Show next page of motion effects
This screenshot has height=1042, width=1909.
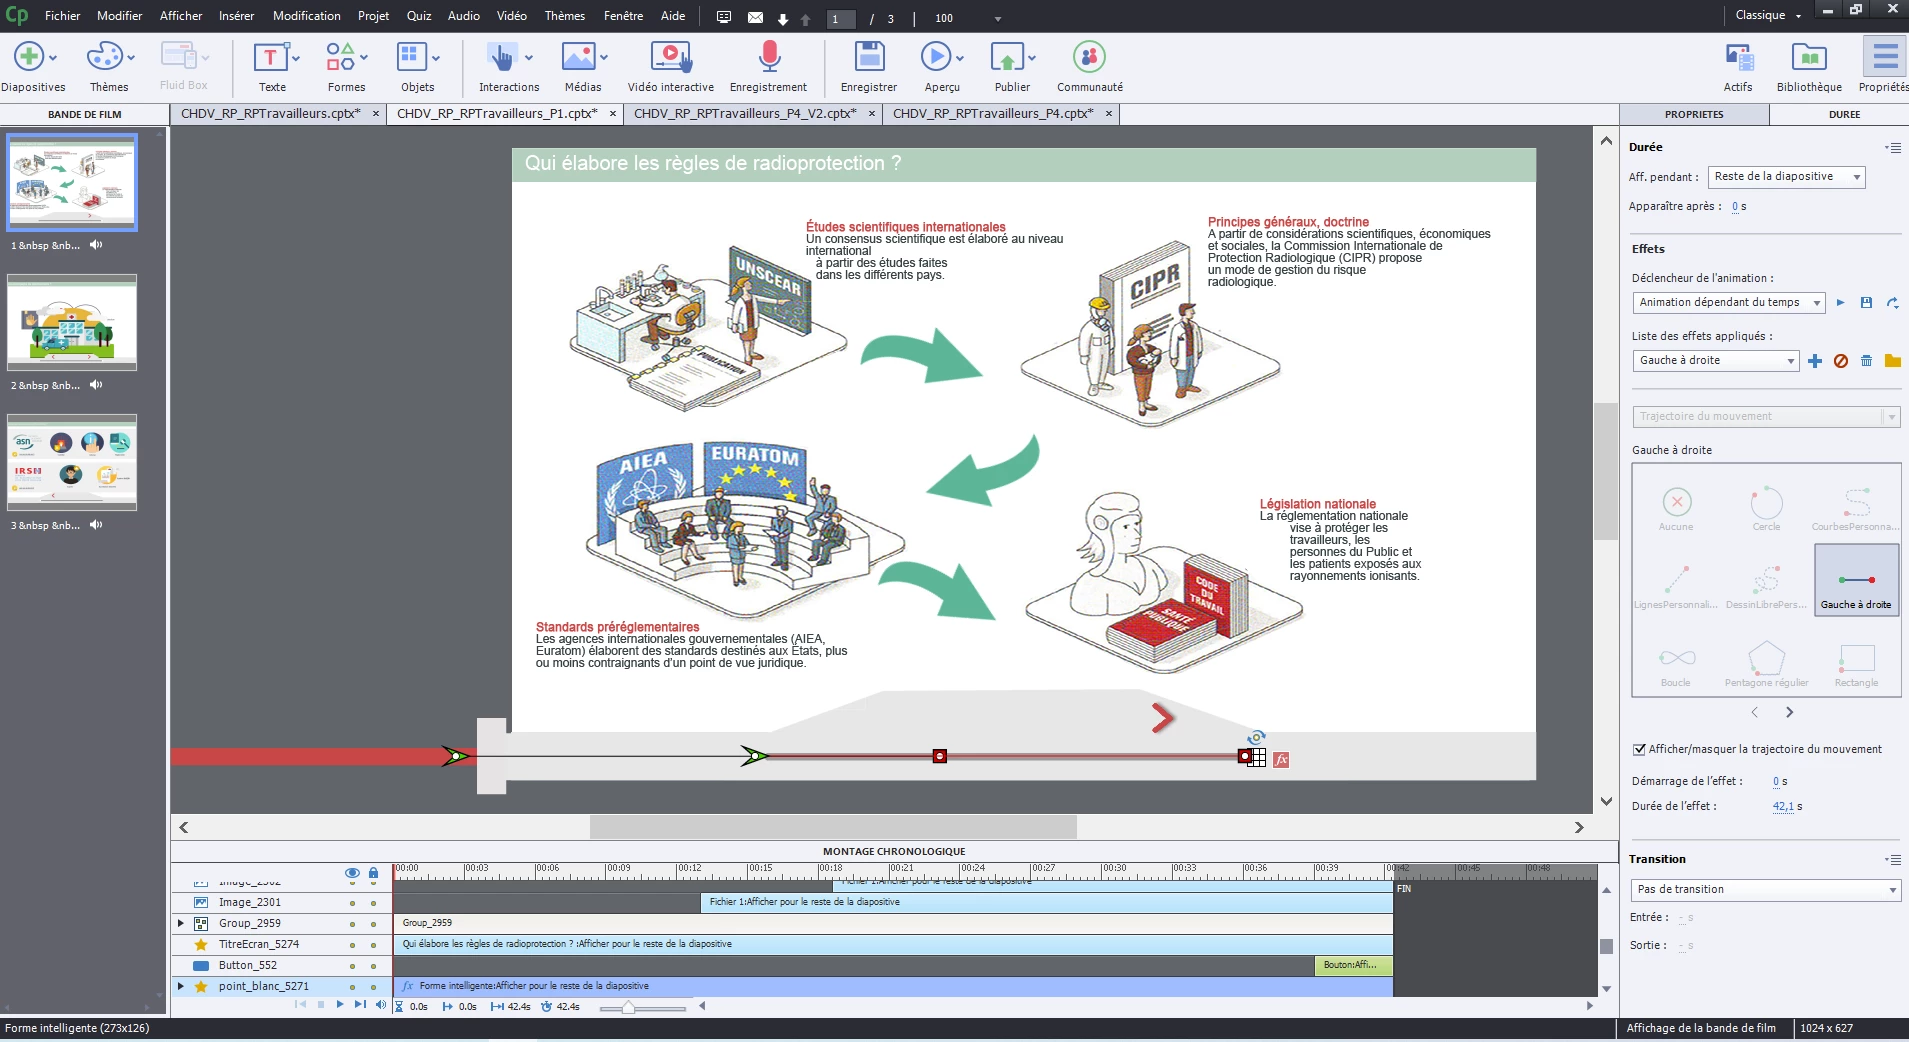click(x=1789, y=713)
